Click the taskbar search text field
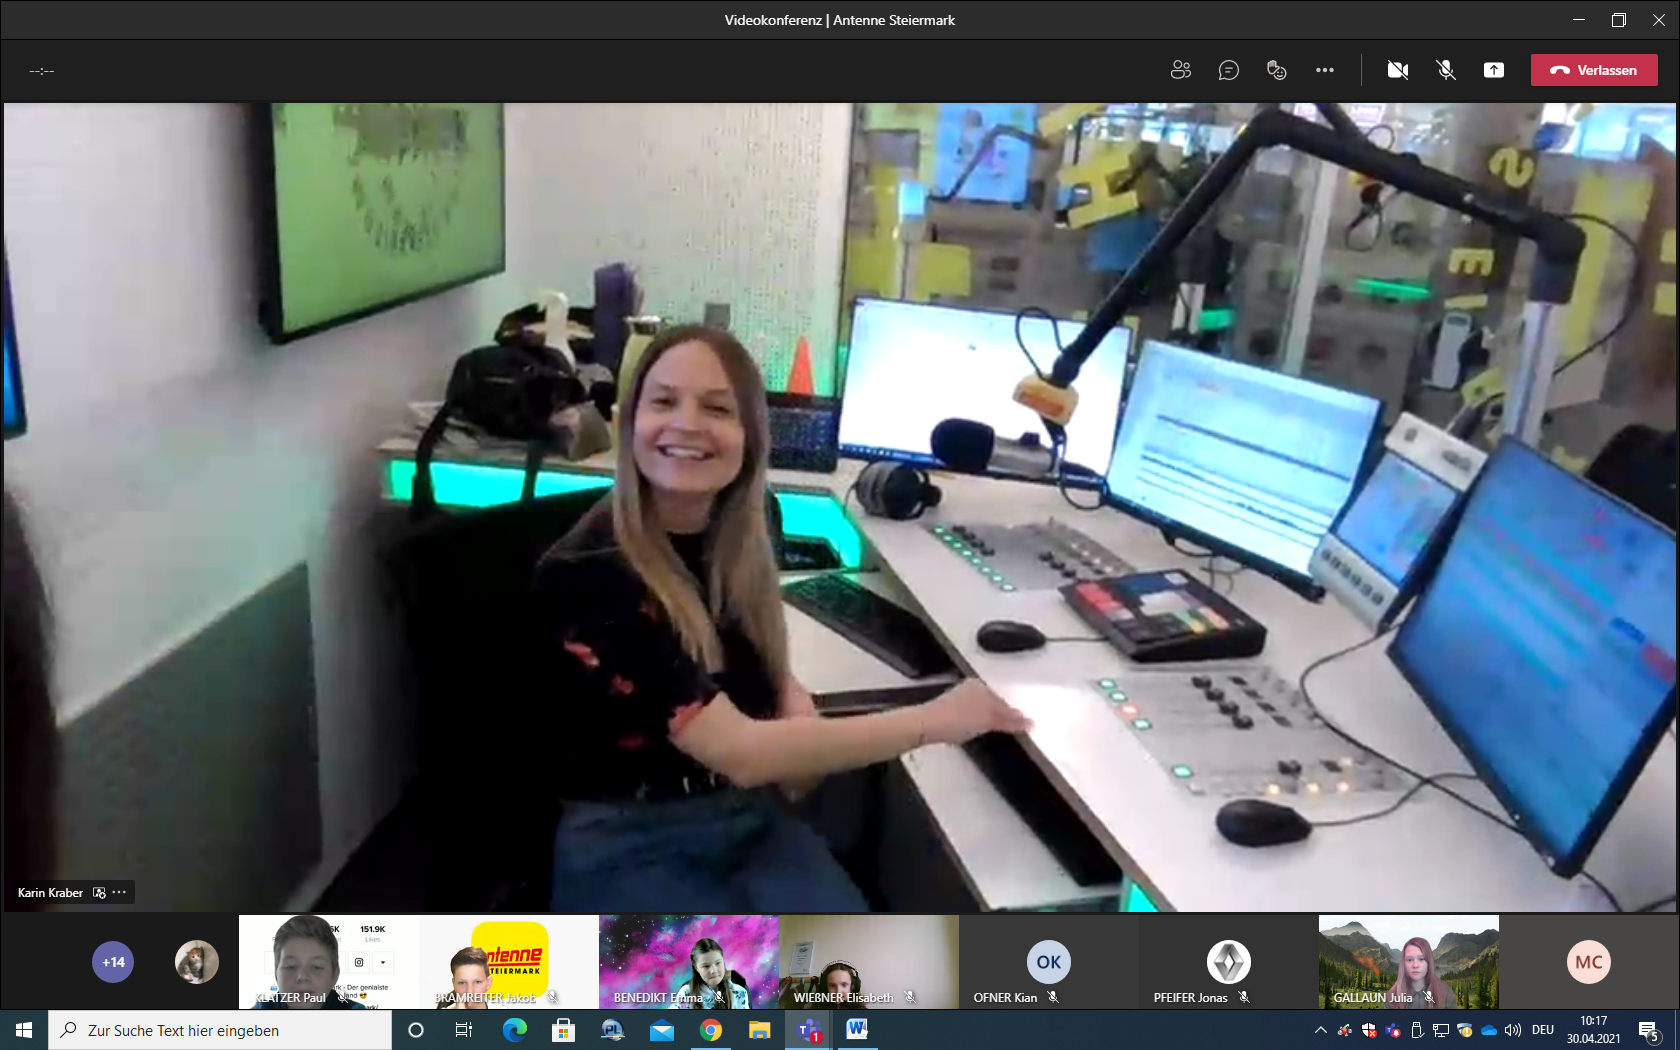 pyautogui.click(x=220, y=1030)
